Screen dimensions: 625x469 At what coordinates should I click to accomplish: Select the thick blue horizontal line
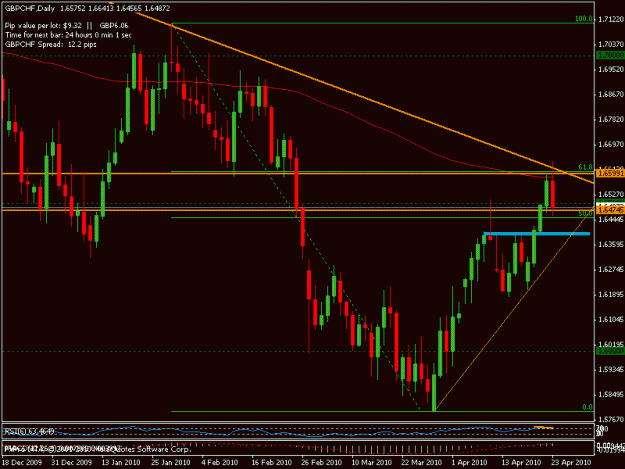coord(537,234)
